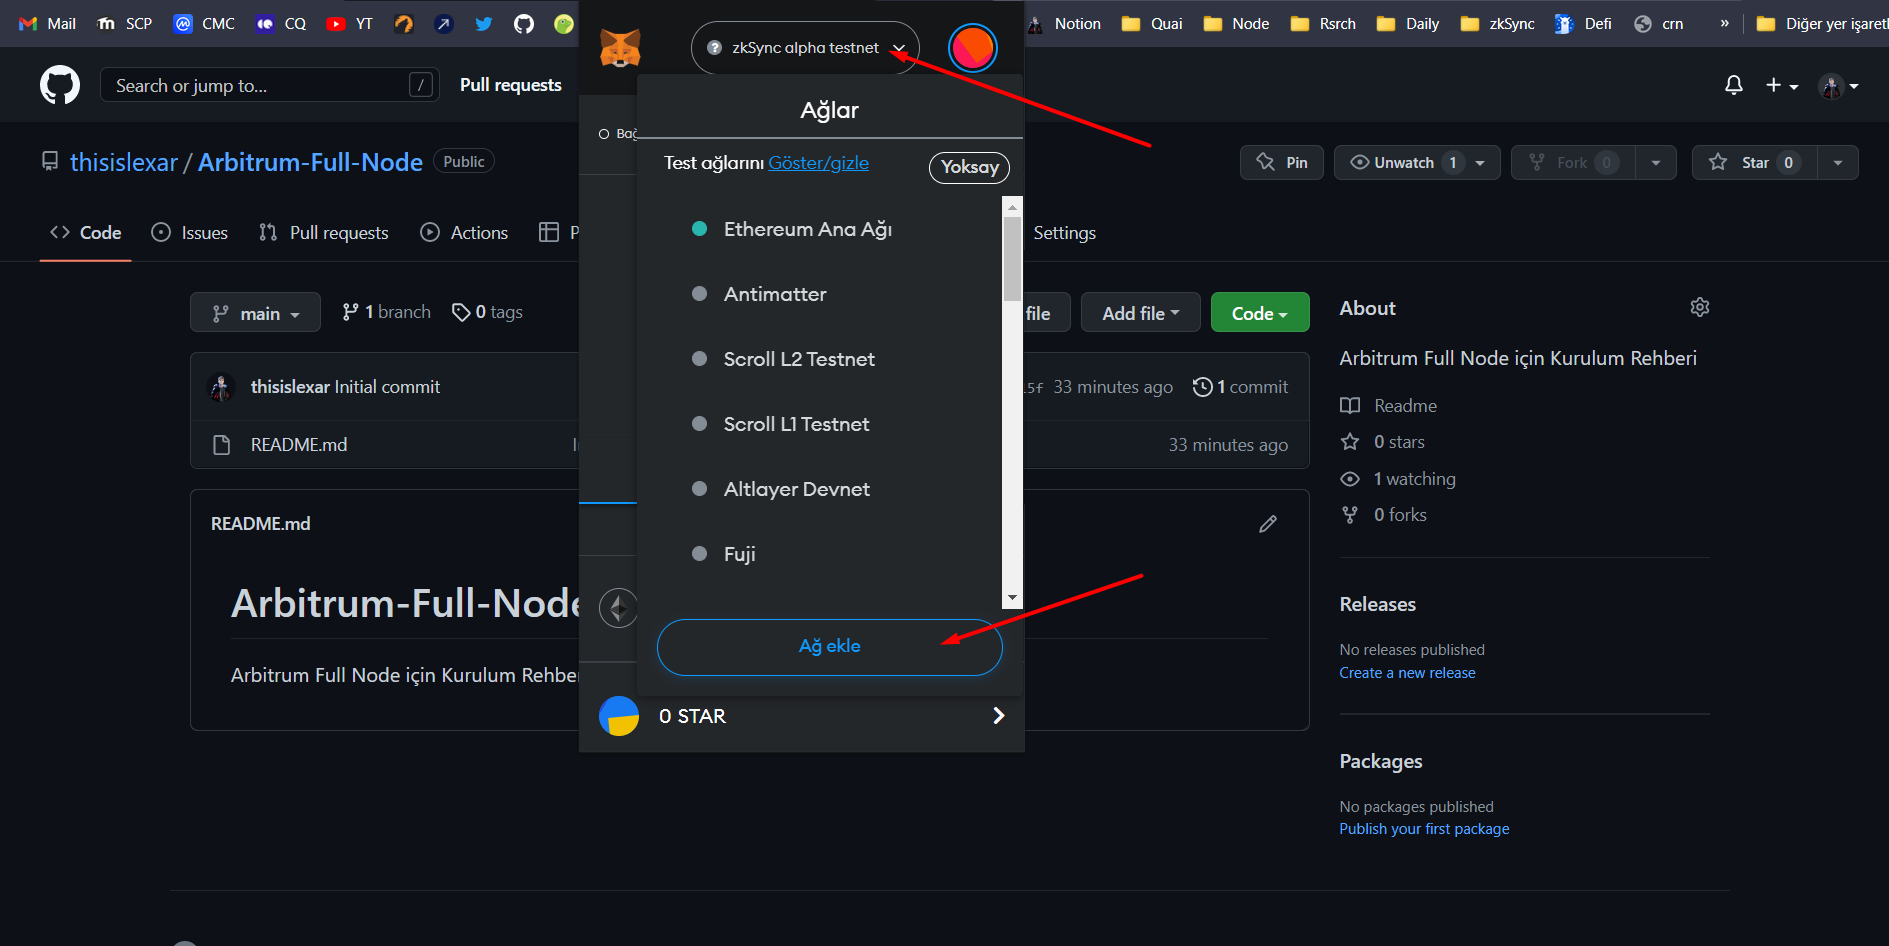Pin the repository
The image size is (1889, 946).
coord(1282,162)
